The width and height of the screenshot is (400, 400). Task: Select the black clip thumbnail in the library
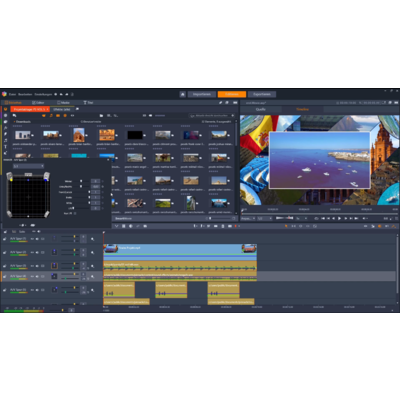coord(135,135)
